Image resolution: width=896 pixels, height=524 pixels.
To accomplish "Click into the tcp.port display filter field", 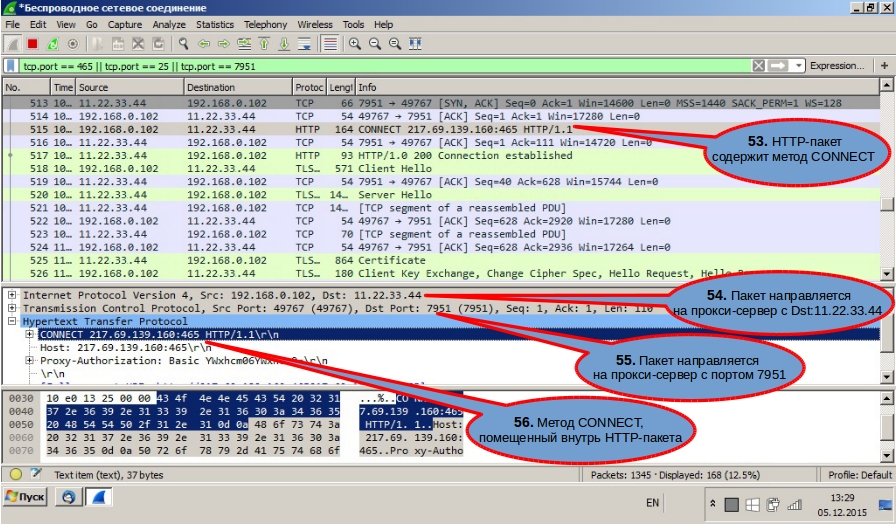I will tap(386, 66).
